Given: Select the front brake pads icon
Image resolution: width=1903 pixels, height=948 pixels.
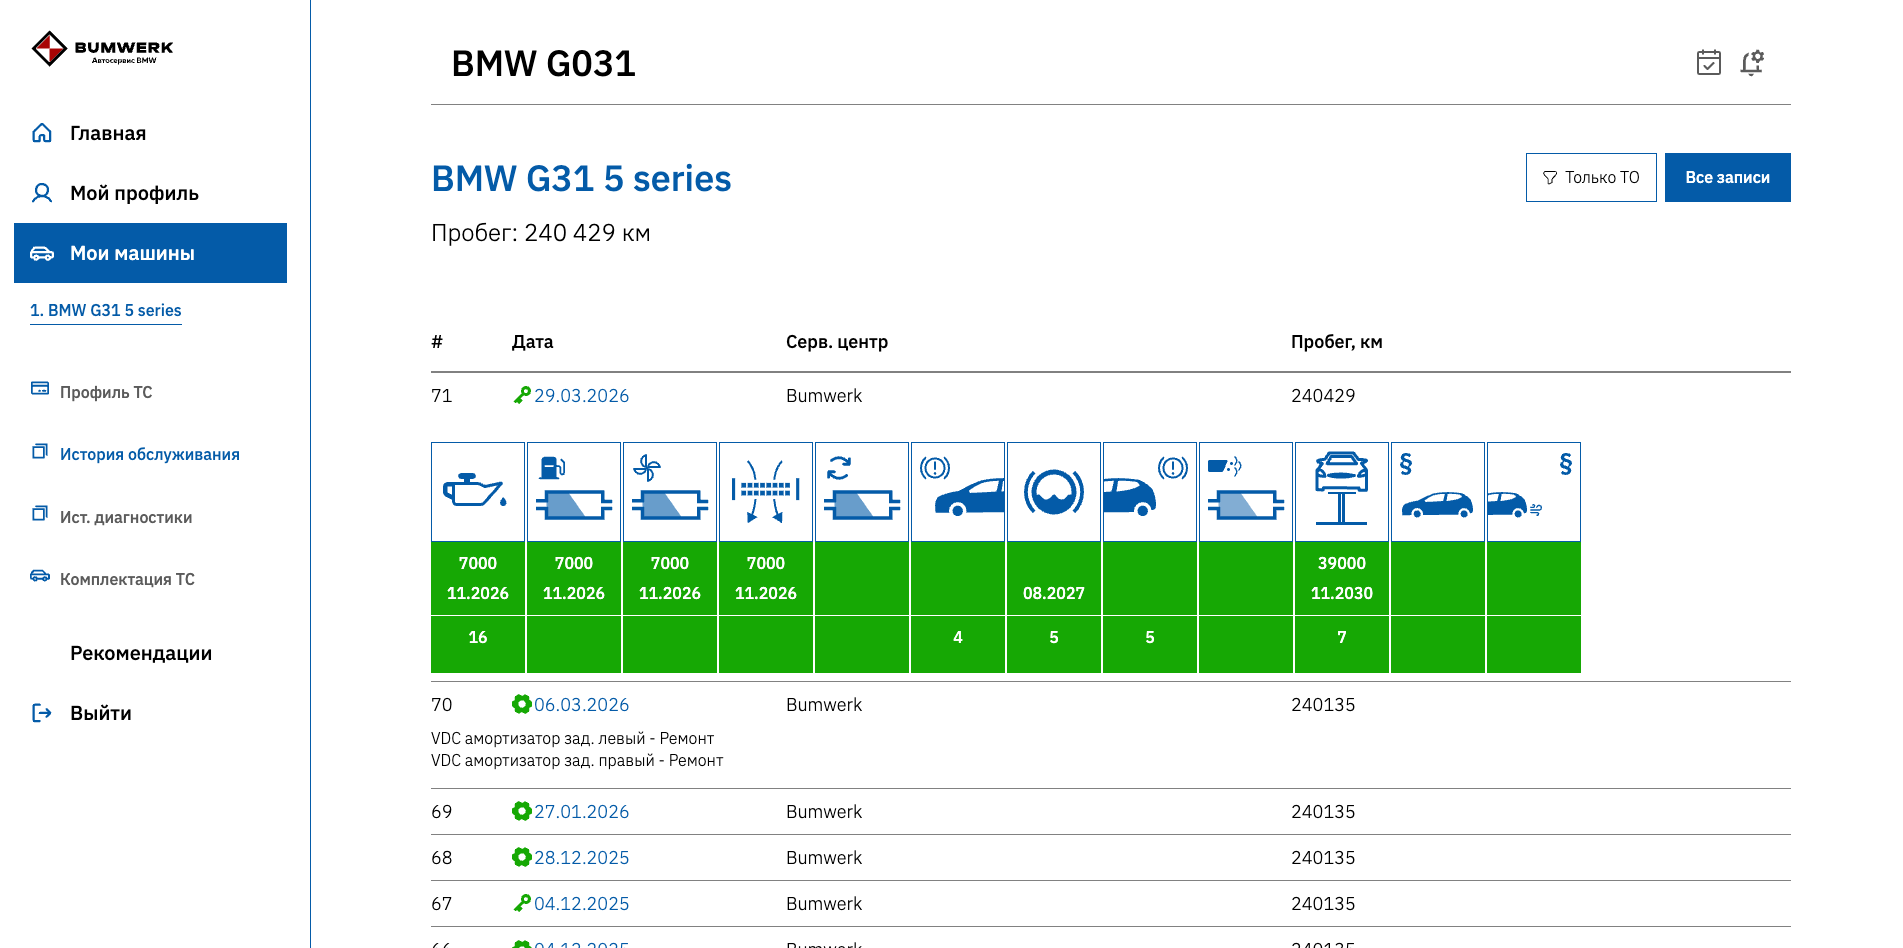Looking at the screenshot, I should 957,492.
